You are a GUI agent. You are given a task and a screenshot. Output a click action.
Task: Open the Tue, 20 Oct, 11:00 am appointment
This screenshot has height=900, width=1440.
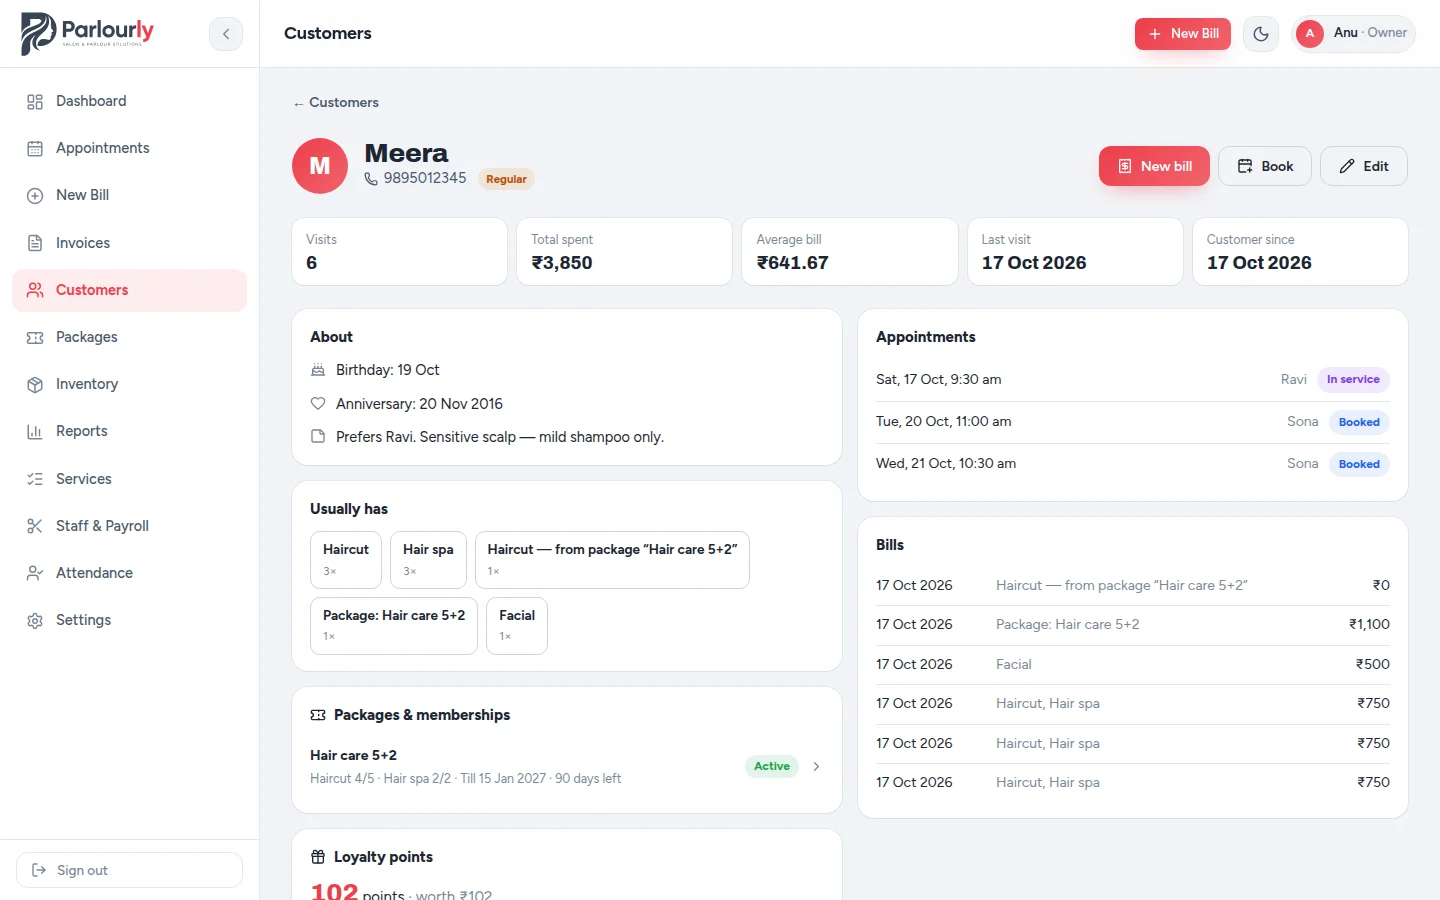(x=1133, y=422)
